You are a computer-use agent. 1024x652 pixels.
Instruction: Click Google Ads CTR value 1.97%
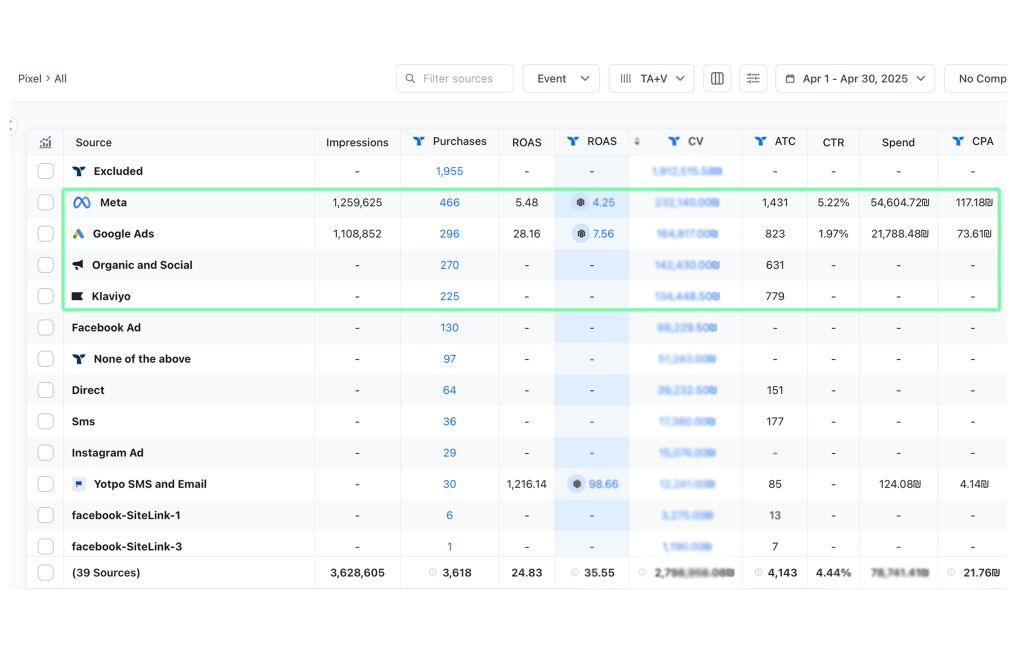833,234
